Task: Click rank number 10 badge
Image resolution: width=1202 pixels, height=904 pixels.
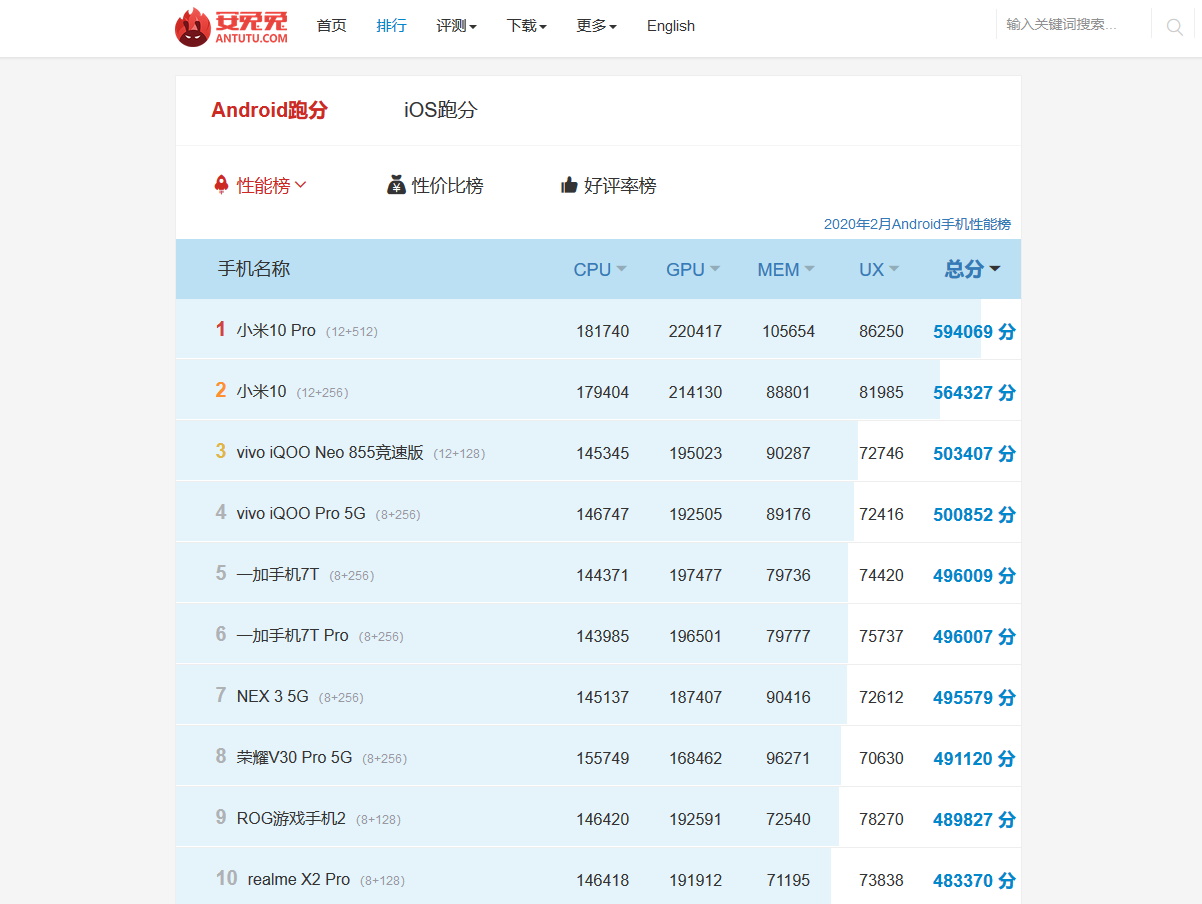Action: 227,878
